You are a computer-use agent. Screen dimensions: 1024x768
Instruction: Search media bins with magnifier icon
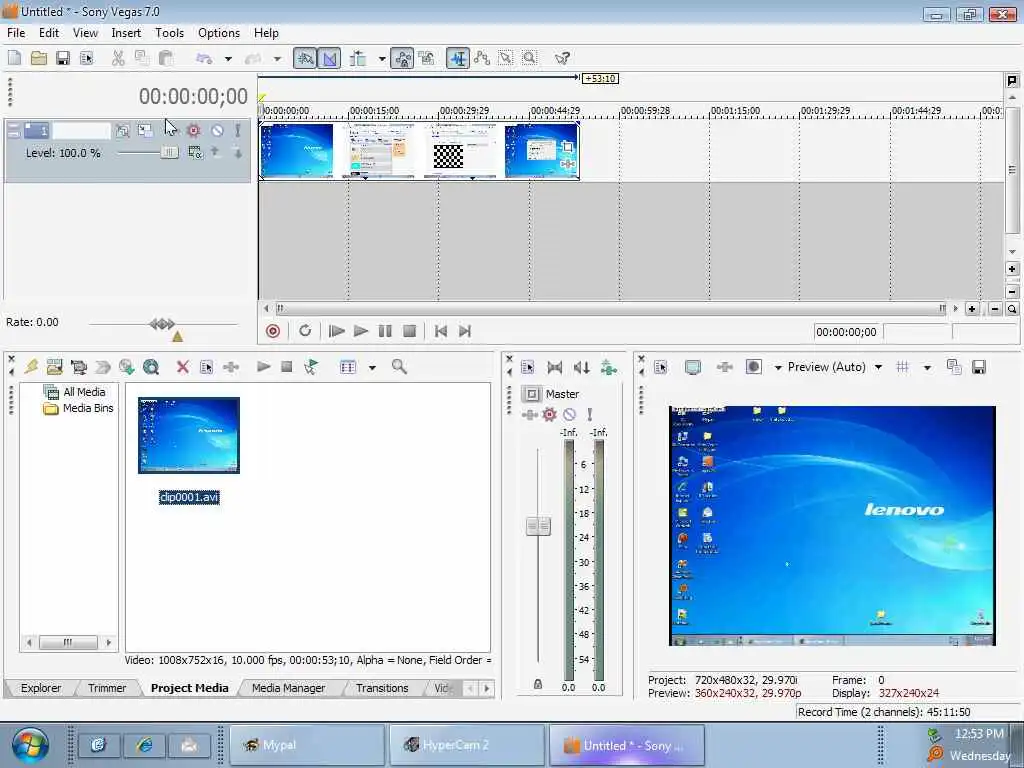pyautogui.click(x=399, y=367)
